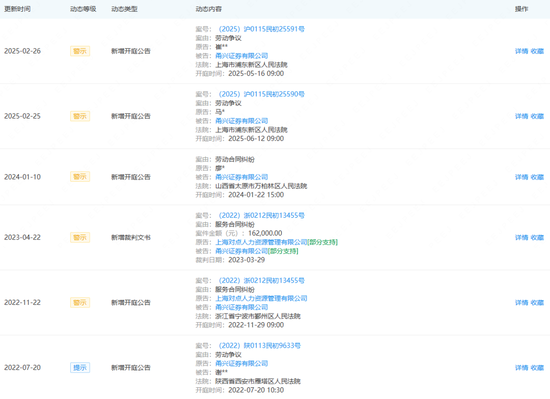
Task: Click 甬兴证券有限公司 defendant in 2023-04-22 row
Action: [242, 251]
